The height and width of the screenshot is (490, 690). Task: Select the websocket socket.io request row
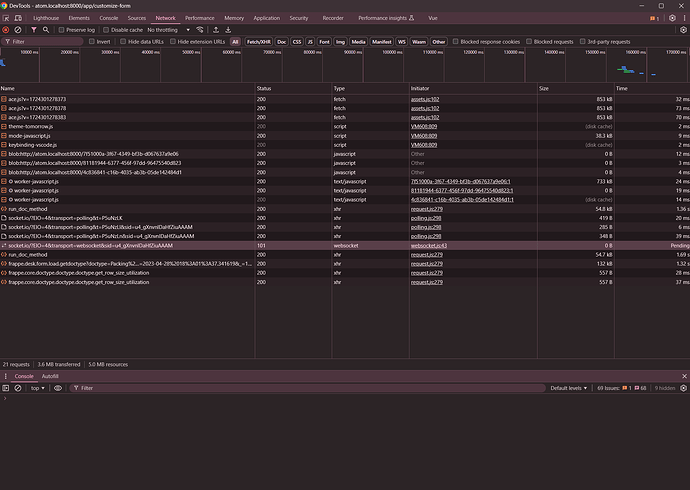345,245
